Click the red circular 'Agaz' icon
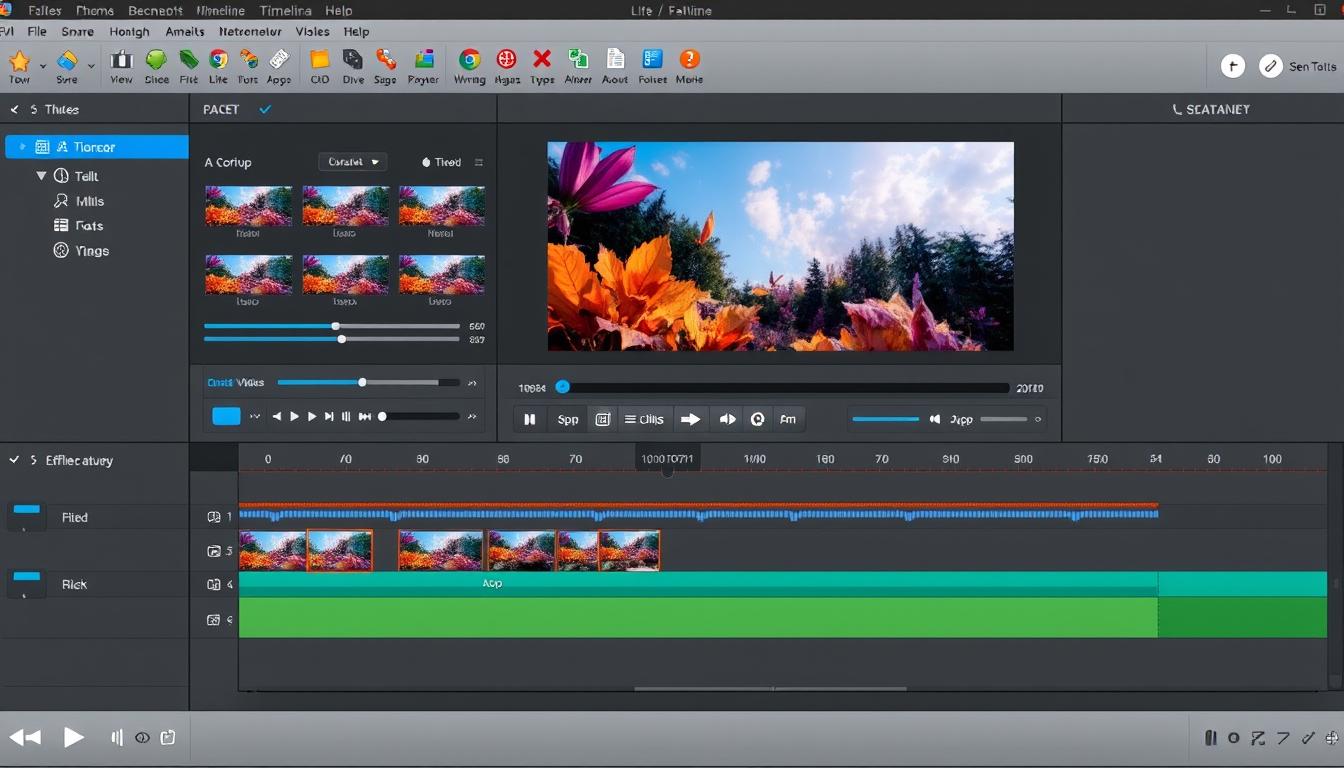Image resolution: width=1344 pixels, height=768 pixels. pos(507,60)
